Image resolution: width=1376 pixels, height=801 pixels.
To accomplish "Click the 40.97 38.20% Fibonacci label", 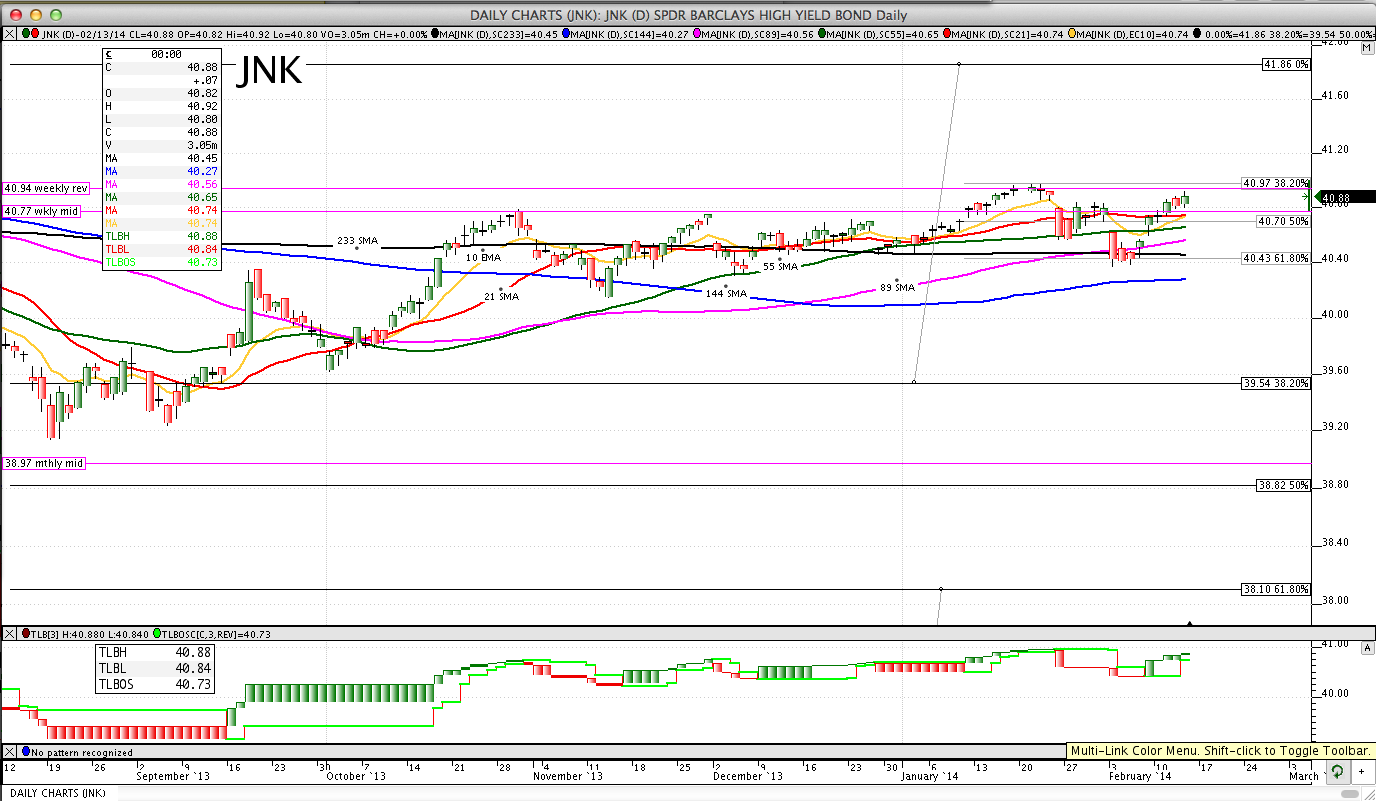I will coord(1276,183).
